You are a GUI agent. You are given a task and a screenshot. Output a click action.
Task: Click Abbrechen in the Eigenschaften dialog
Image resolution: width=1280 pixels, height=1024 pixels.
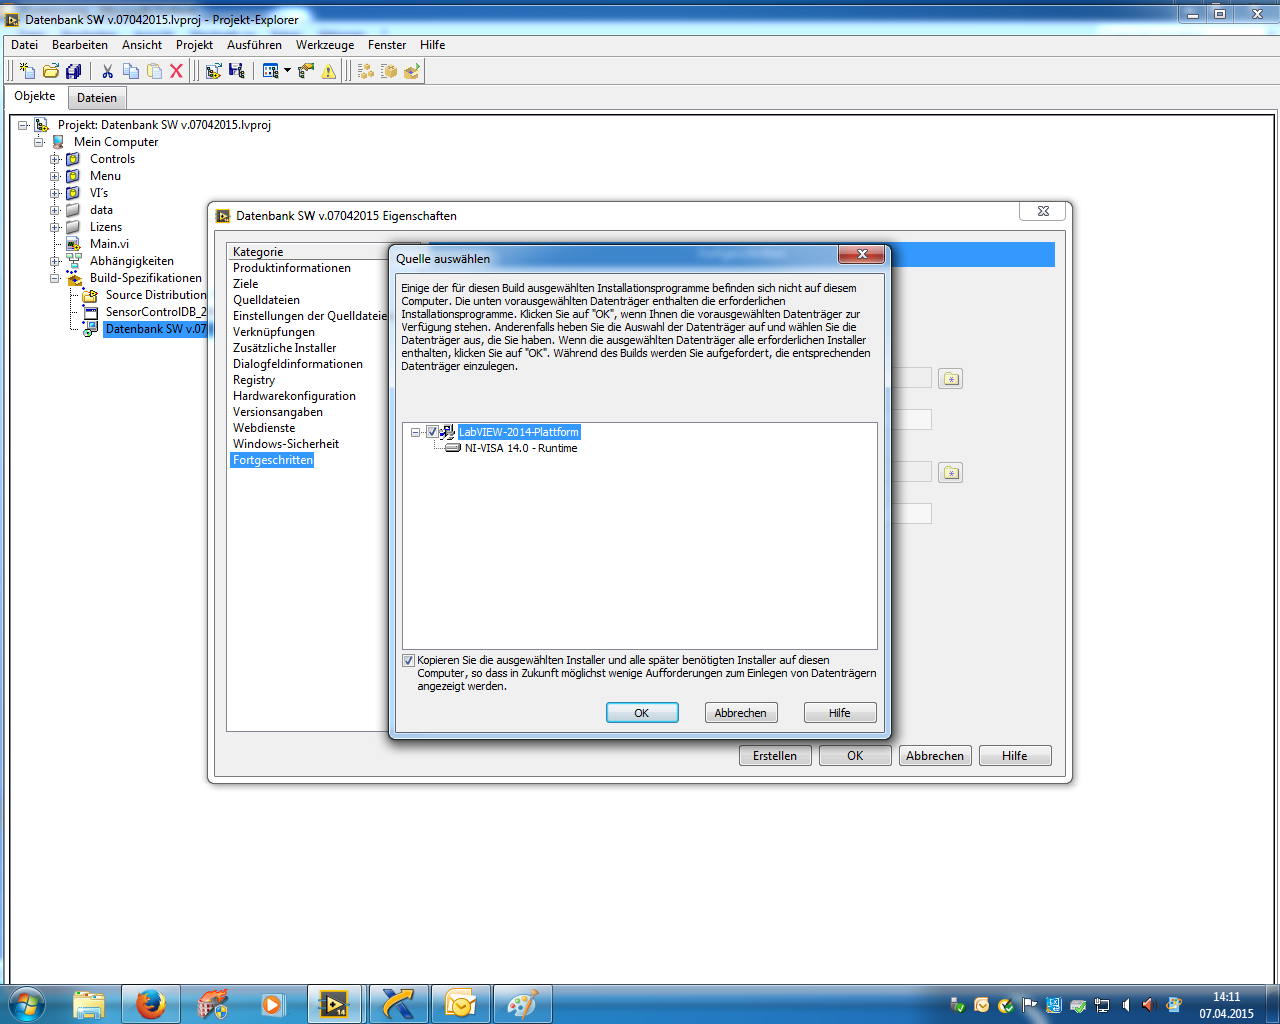935,756
